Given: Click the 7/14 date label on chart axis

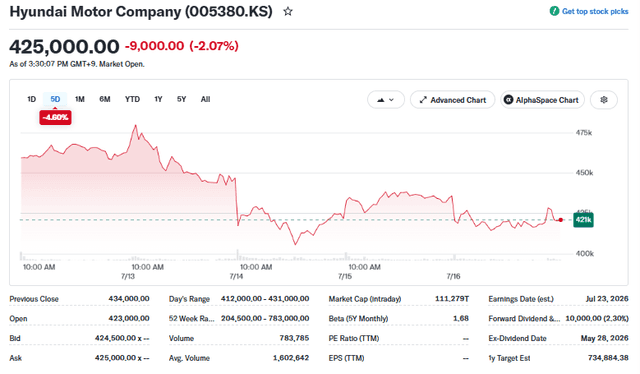Looking at the screenshot, I should pos(236,276).
